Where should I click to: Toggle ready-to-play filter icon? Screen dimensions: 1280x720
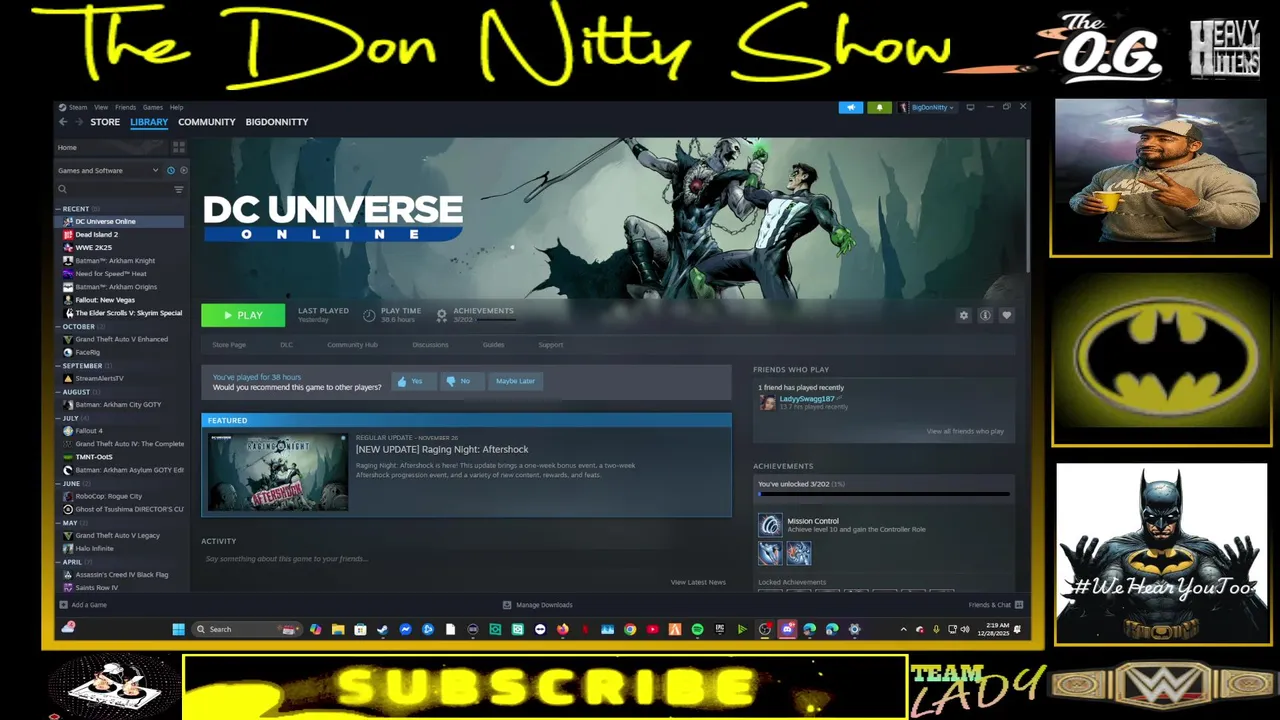182,171
